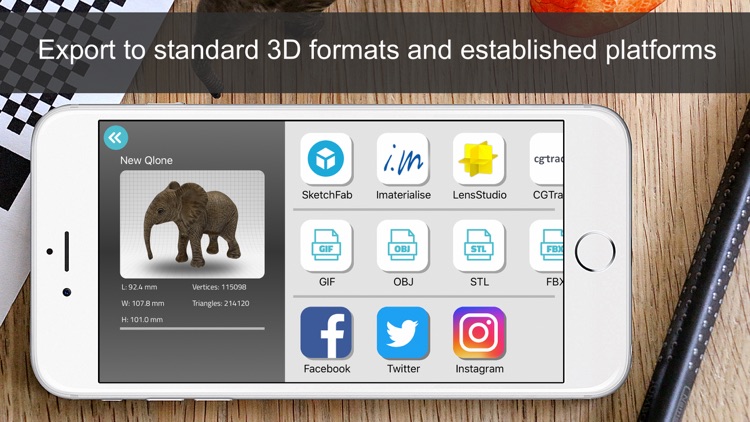Open the elephant model preview thumbnail
The image size is (750, 422).
(x=192, y=224)
